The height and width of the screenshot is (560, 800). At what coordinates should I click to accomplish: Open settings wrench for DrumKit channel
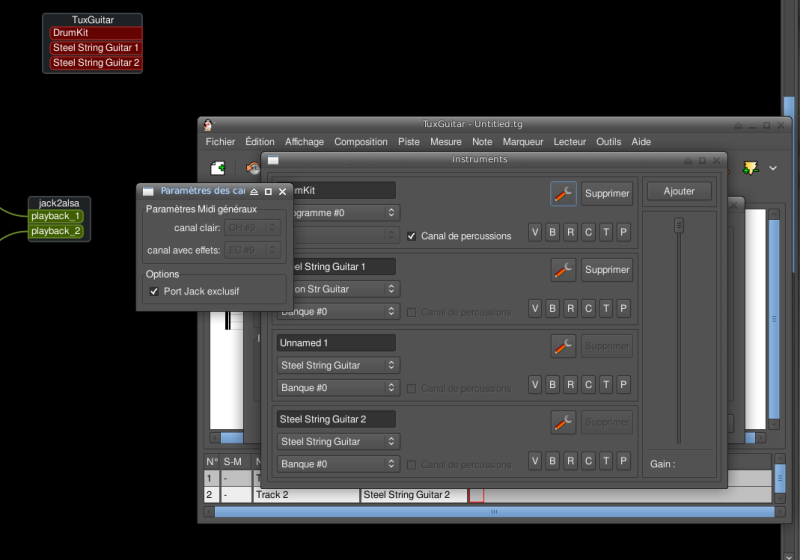coord(563,193)
